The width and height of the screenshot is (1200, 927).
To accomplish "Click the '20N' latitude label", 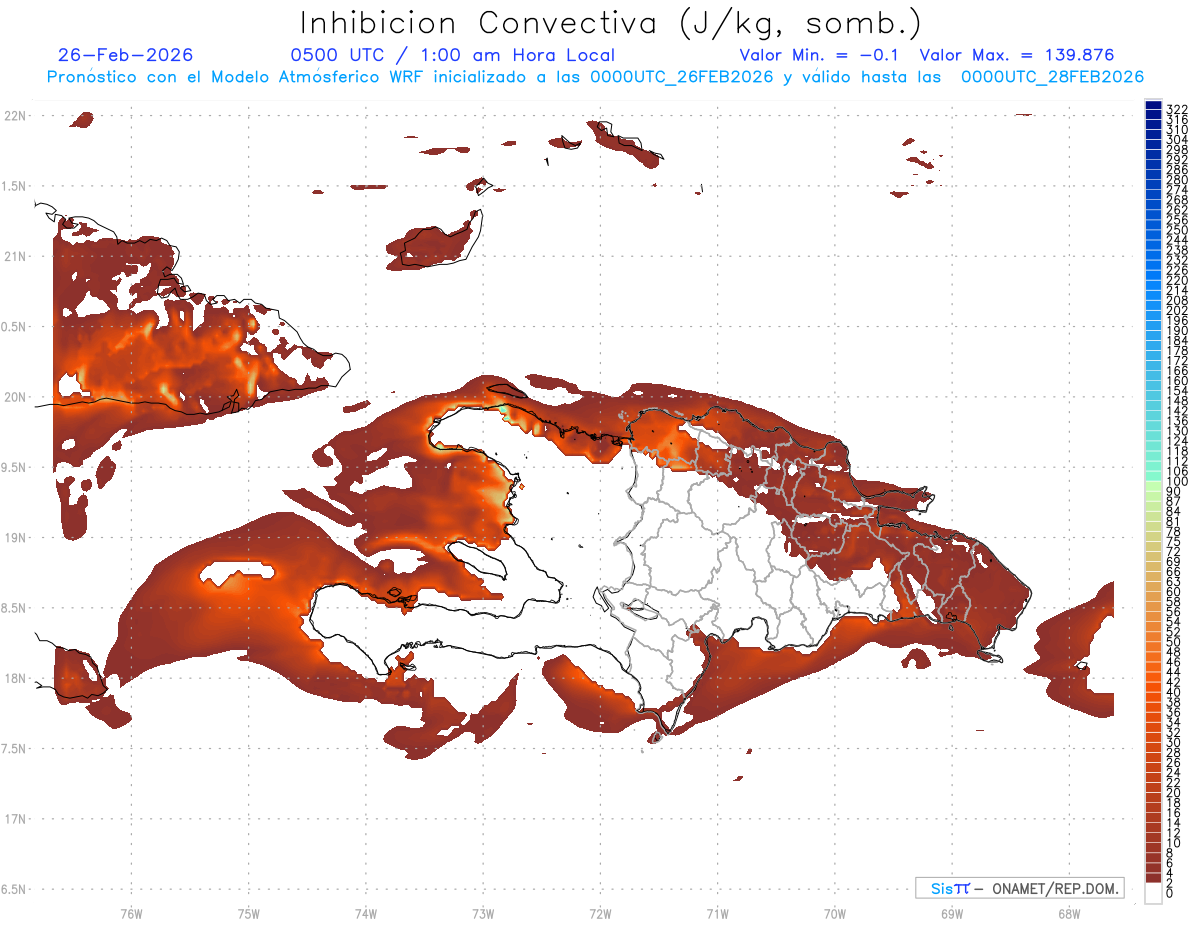I will [16, 397].
